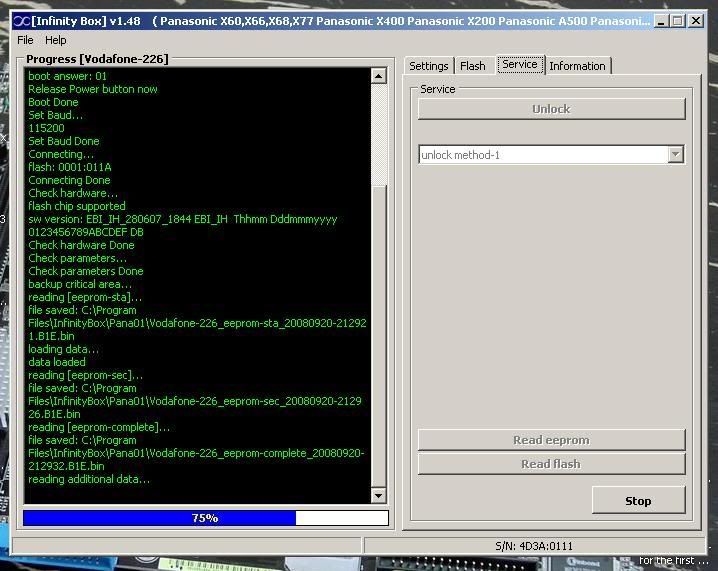This screenshot has height=571, width=718.
Task: Click the Read eeprom button
Action: 551,440
